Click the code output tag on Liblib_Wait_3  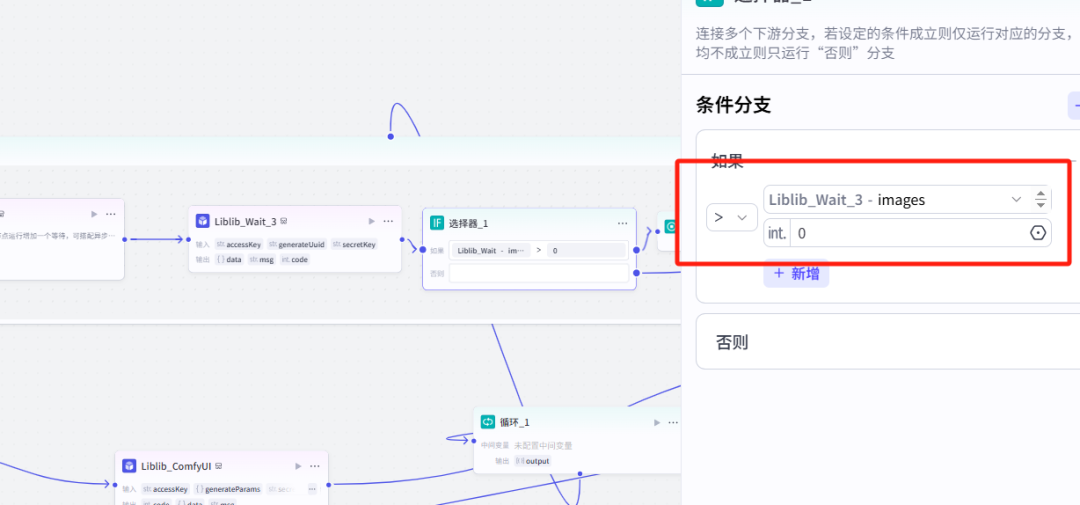(x=294, y=260)
